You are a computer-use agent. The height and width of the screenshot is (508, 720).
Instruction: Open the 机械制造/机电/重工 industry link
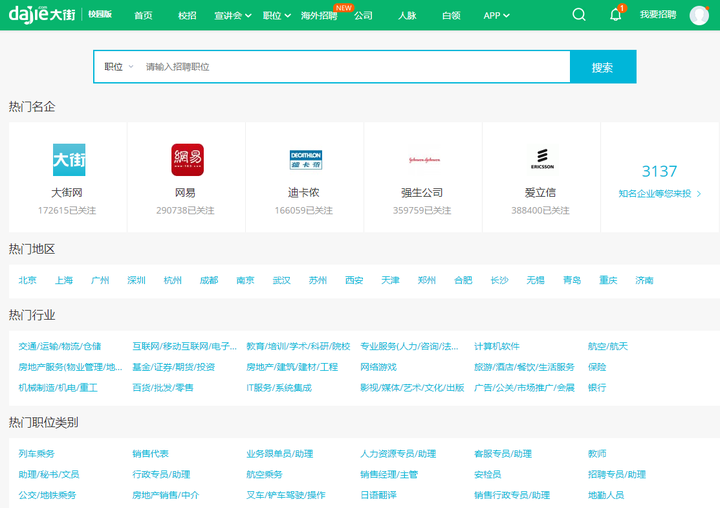[58, 388]
